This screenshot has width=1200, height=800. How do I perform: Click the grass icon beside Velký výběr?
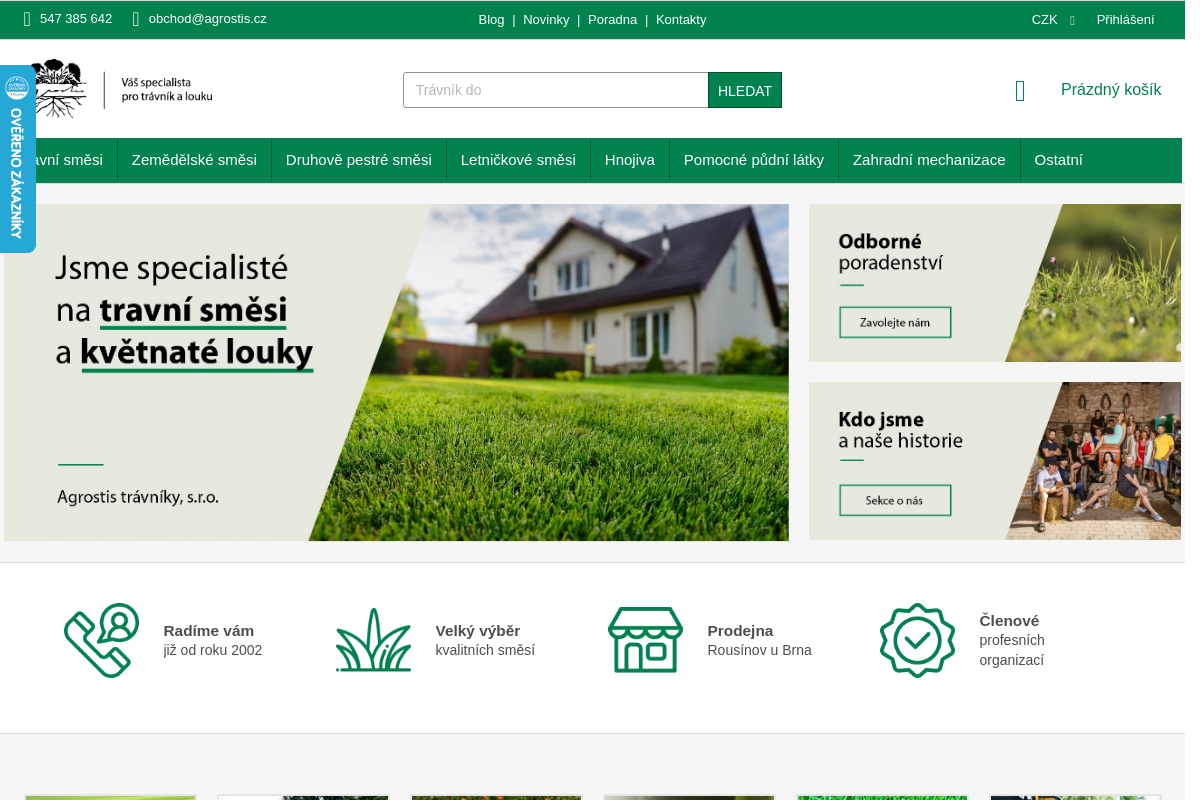coord(373,640)
